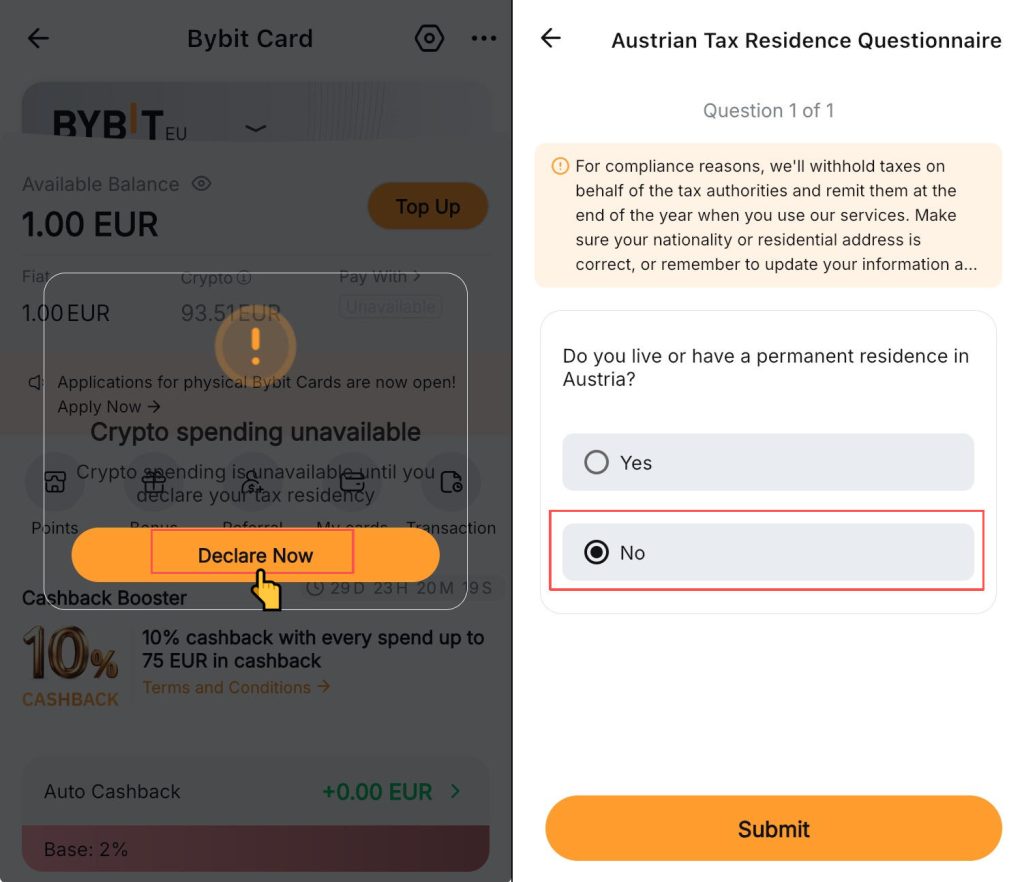Viewport: 1024px width, 882px height.
Task: Open the Transaction history icon
Action: (451, 484)
